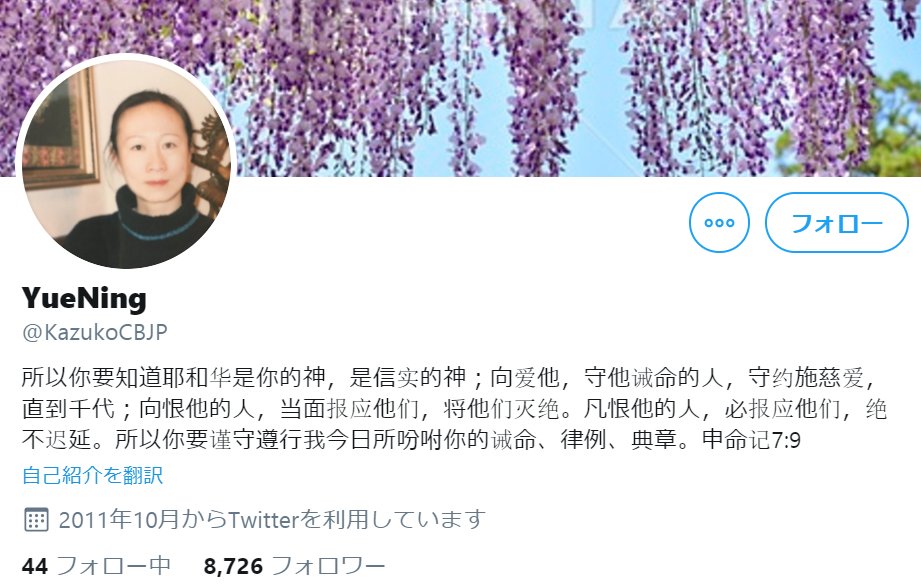Viewport: 921px width, 586px height.
Task: Follow YueNing with the フォロー button
Action: tap(836, 223)
